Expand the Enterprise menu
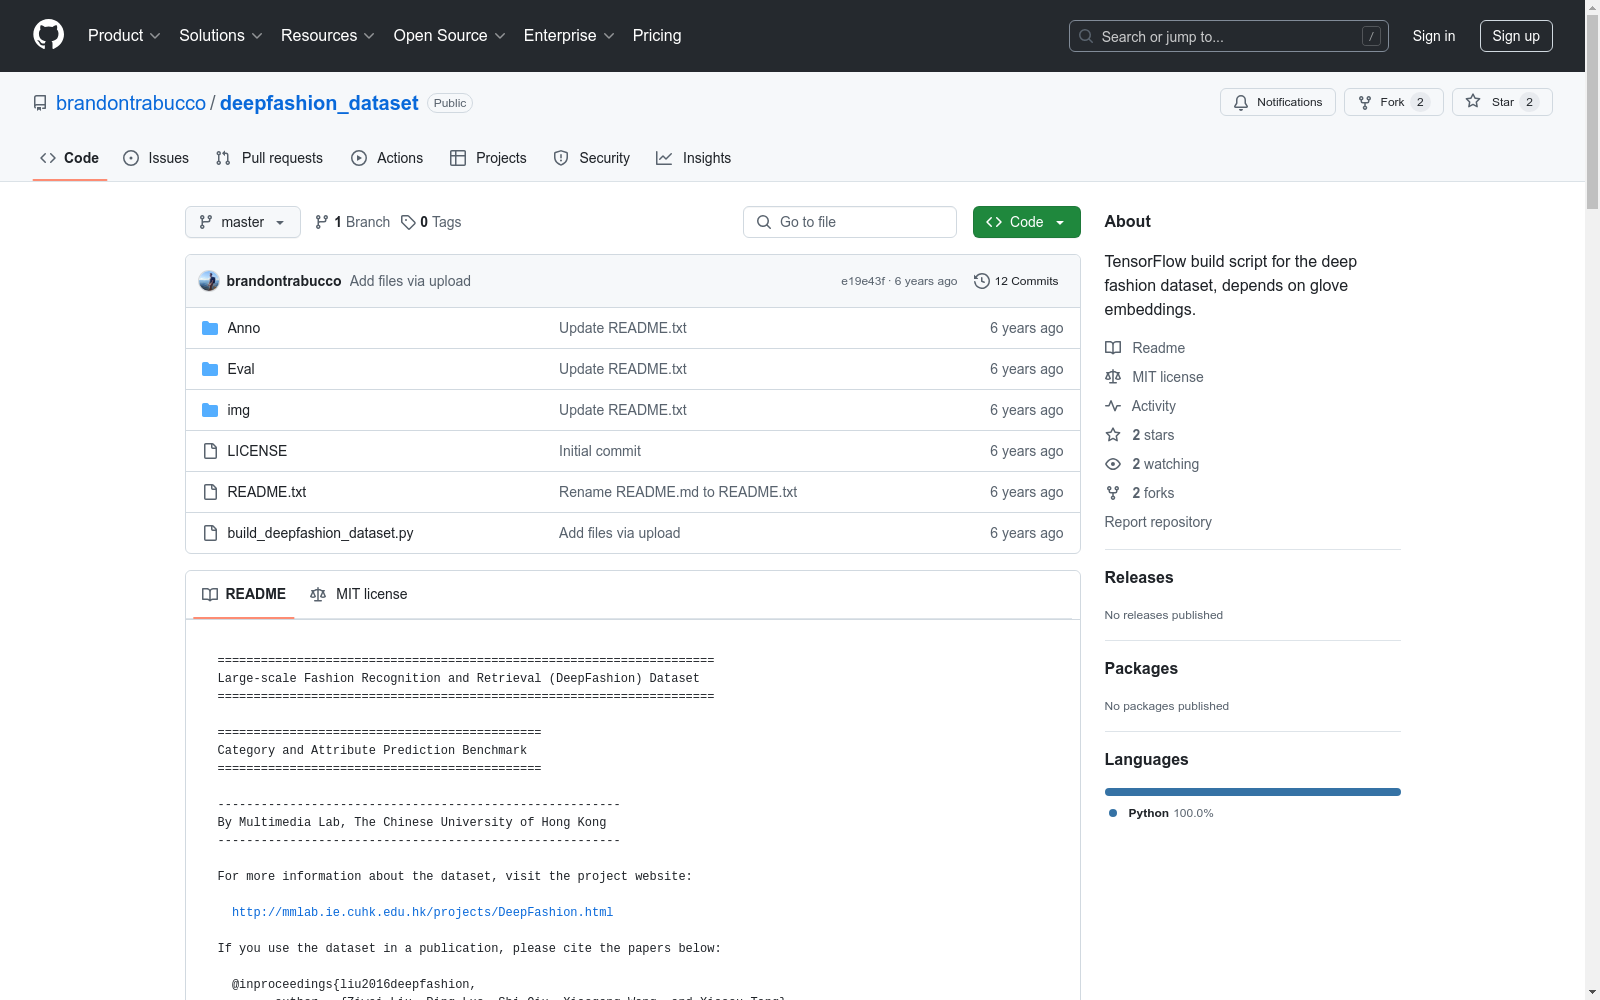Image resolution: width=1600 pixels, height=1000 pixels. click(569, 35)
